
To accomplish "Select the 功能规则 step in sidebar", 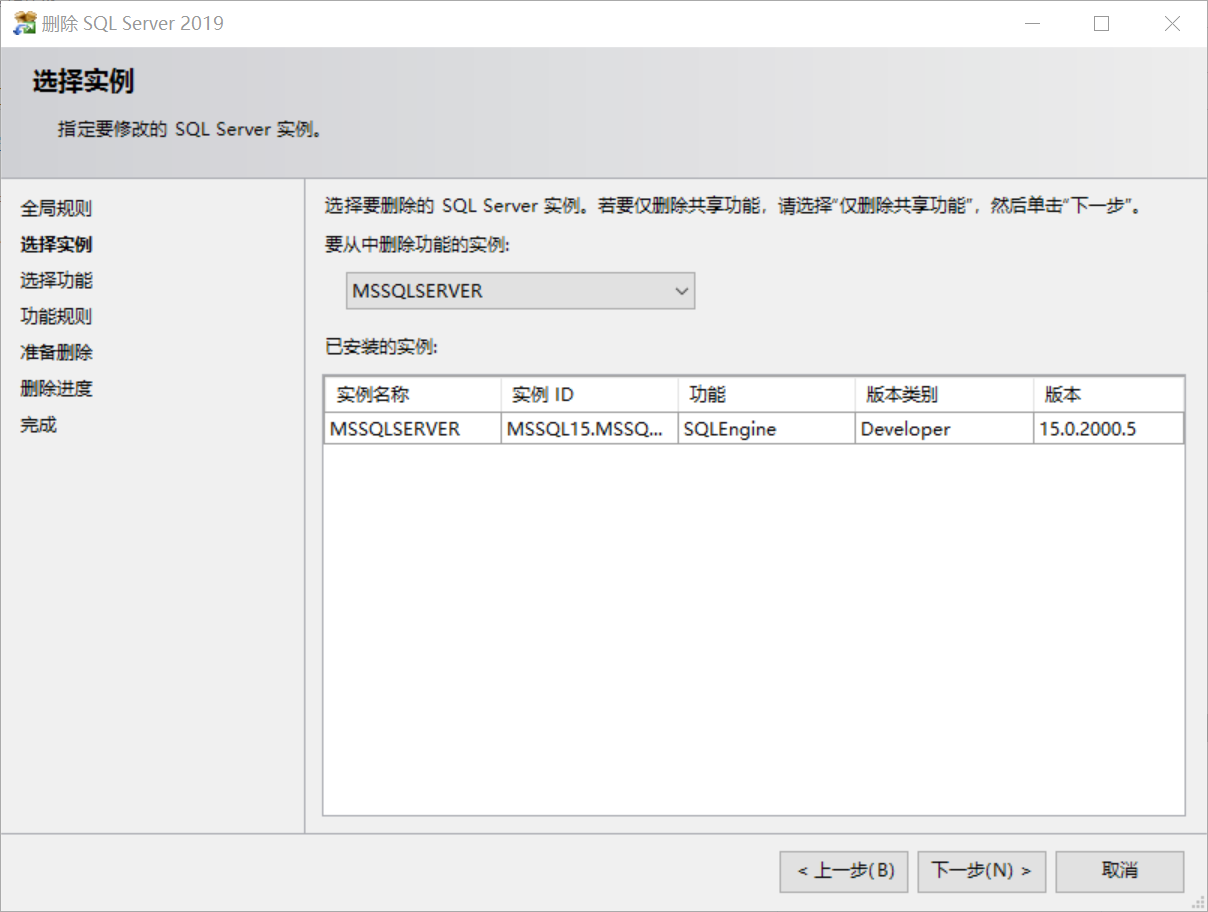I will 56,317.
